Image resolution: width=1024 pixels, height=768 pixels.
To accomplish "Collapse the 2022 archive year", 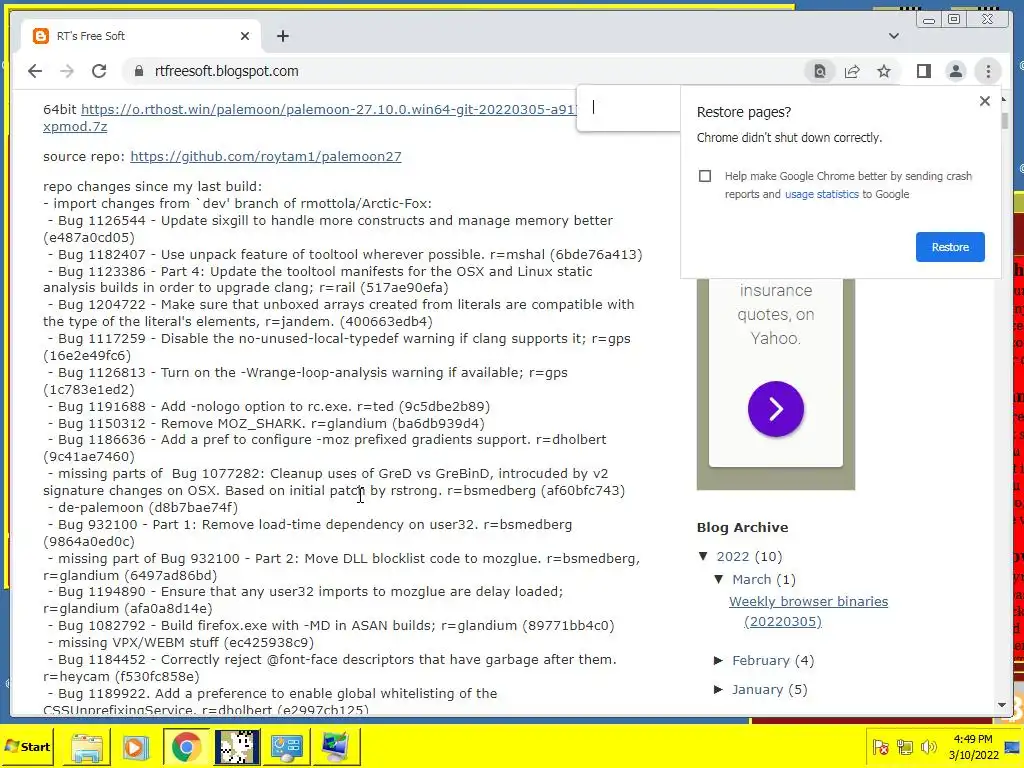I will pyautogui.click(x=703, y=556).
